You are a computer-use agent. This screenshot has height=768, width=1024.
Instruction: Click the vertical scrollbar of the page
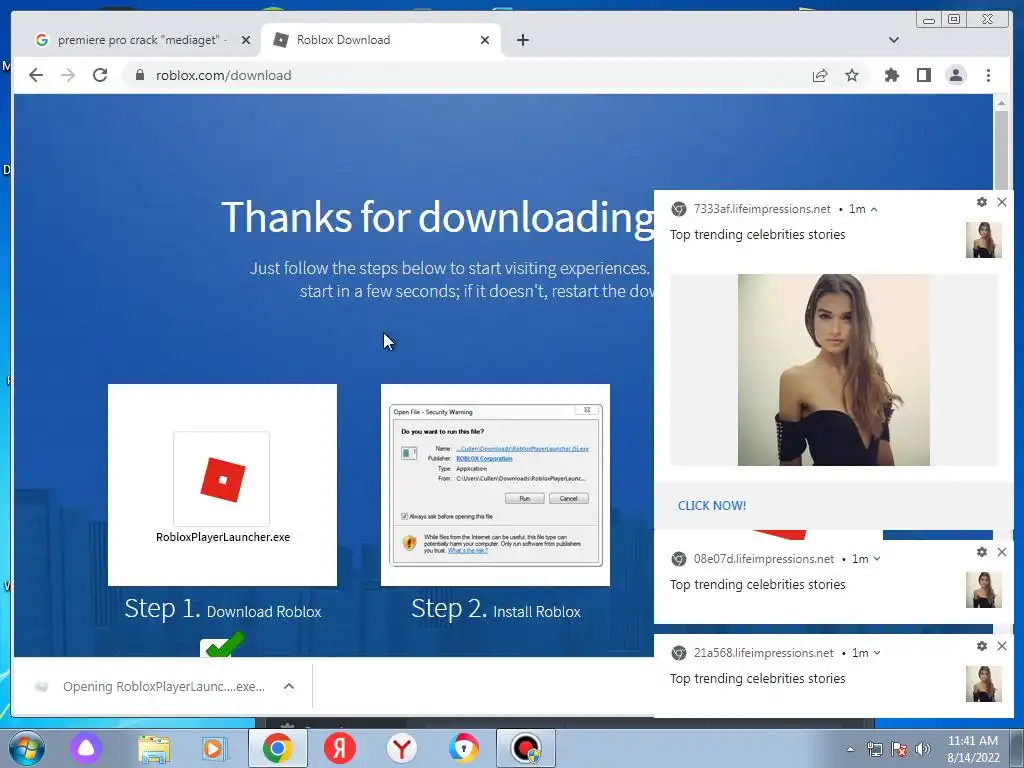1001,150
